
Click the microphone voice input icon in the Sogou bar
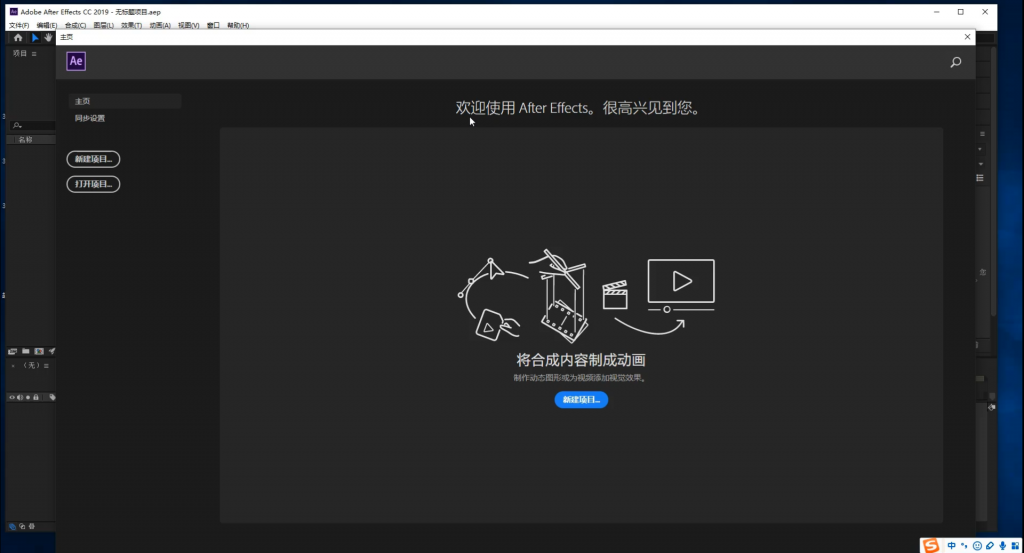(1002, 546)
